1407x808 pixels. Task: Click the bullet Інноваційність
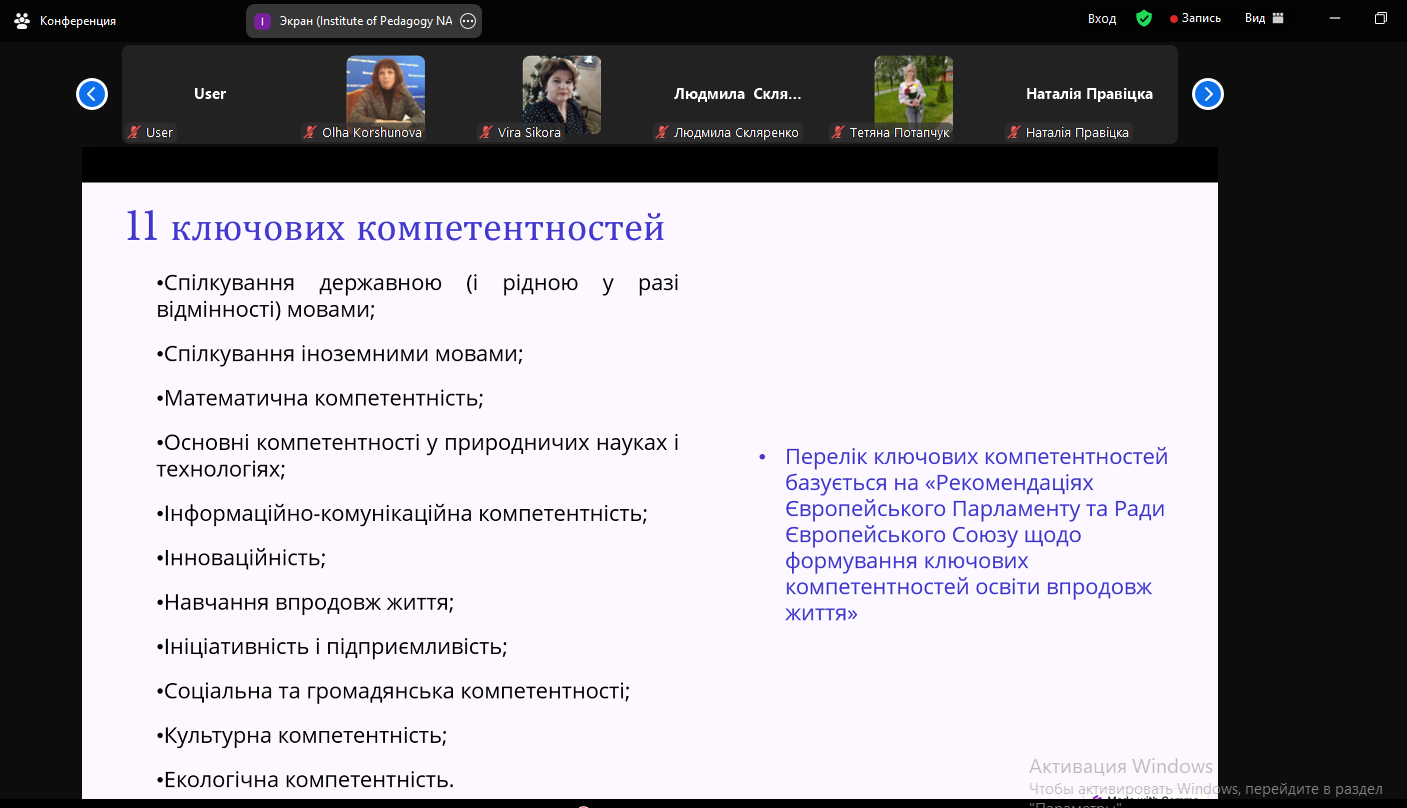[x=241, y=558]
